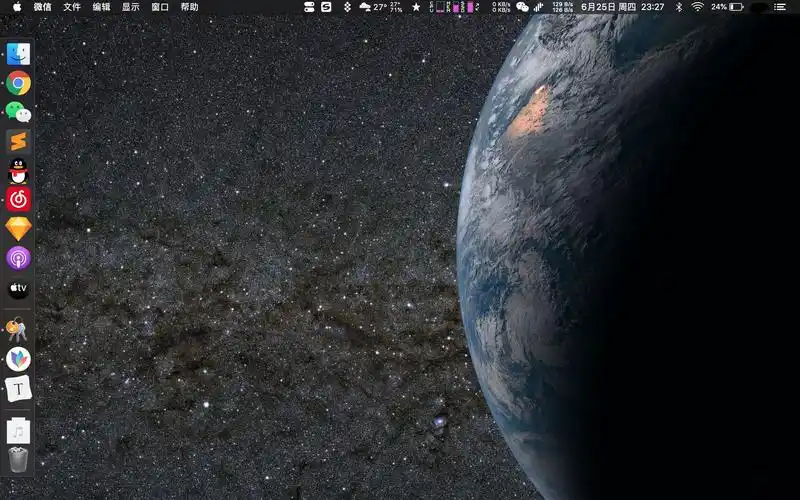The height and width of the screenshot is (500, 800).
Task: Expand the Wi-Fi status menu
Action: [697, 7]
